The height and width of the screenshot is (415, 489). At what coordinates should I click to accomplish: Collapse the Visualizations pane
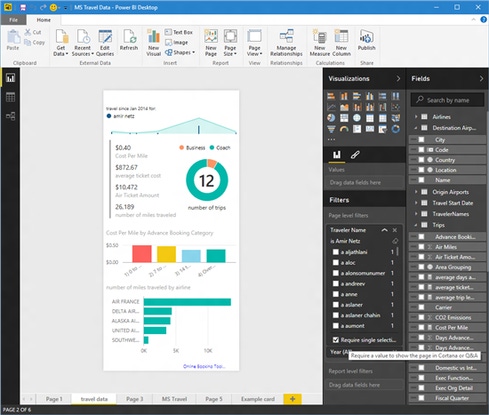[x=398, y=79]
